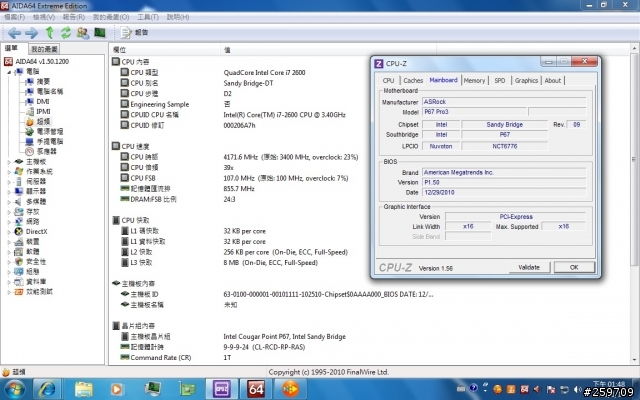Refresh using the green circular arrows icon
Screen dimensions: 640x400
66,33
